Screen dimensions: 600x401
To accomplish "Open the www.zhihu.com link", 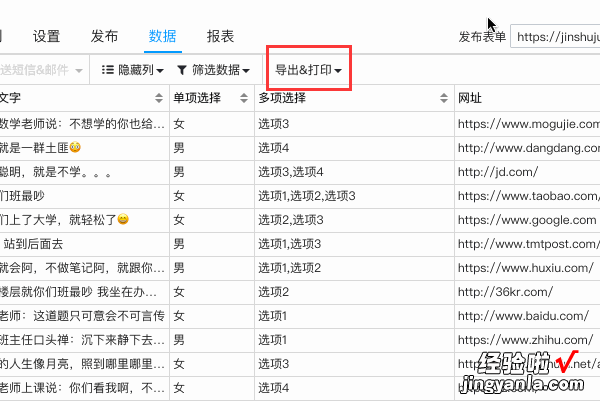I will 525,340.
